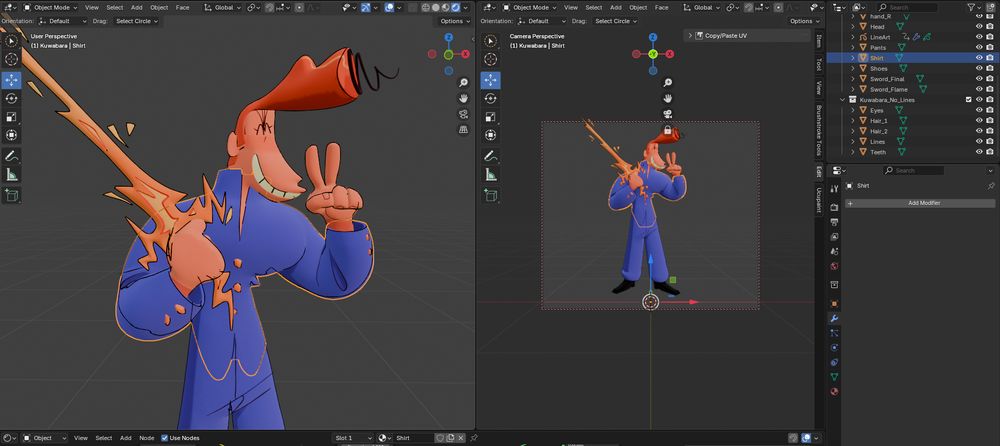Open the Object Data properties tab icon
This screenshot has width=1000, height=446.
pos(834,376)
